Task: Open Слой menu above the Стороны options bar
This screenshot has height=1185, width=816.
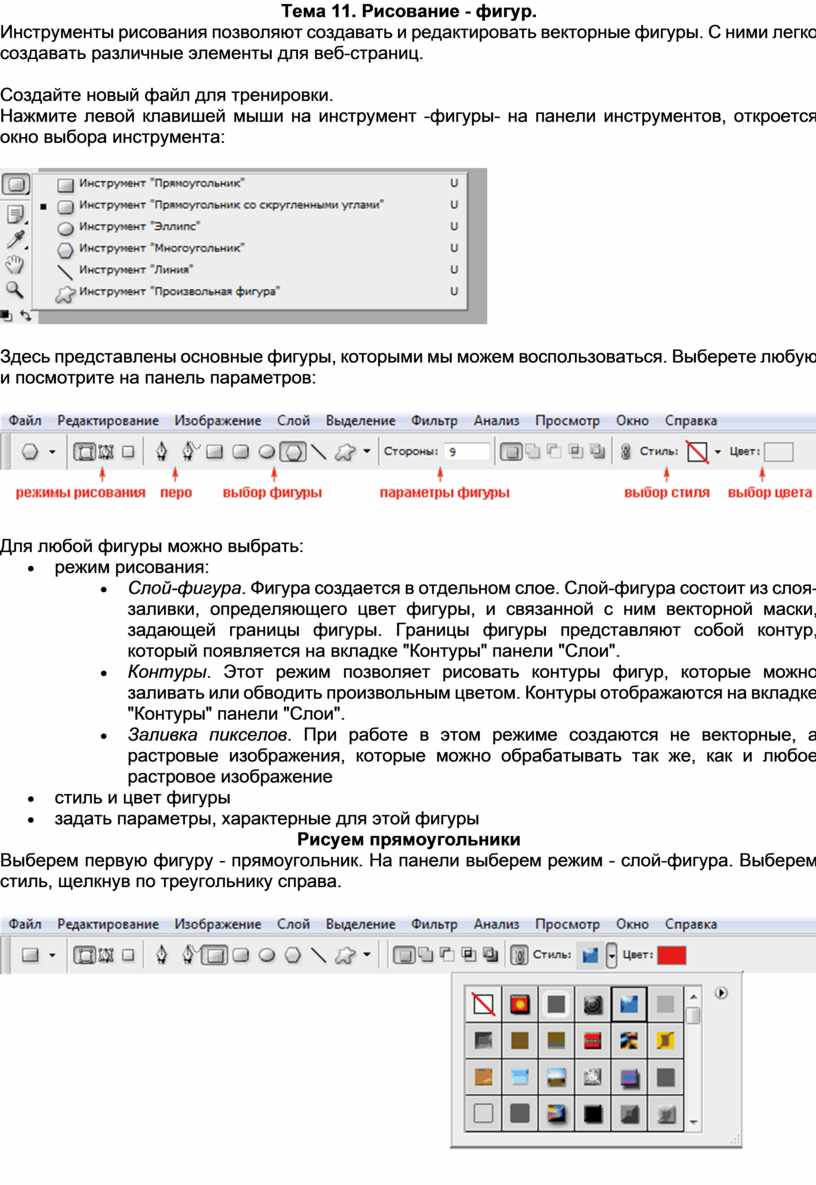Action: (293, 421)
